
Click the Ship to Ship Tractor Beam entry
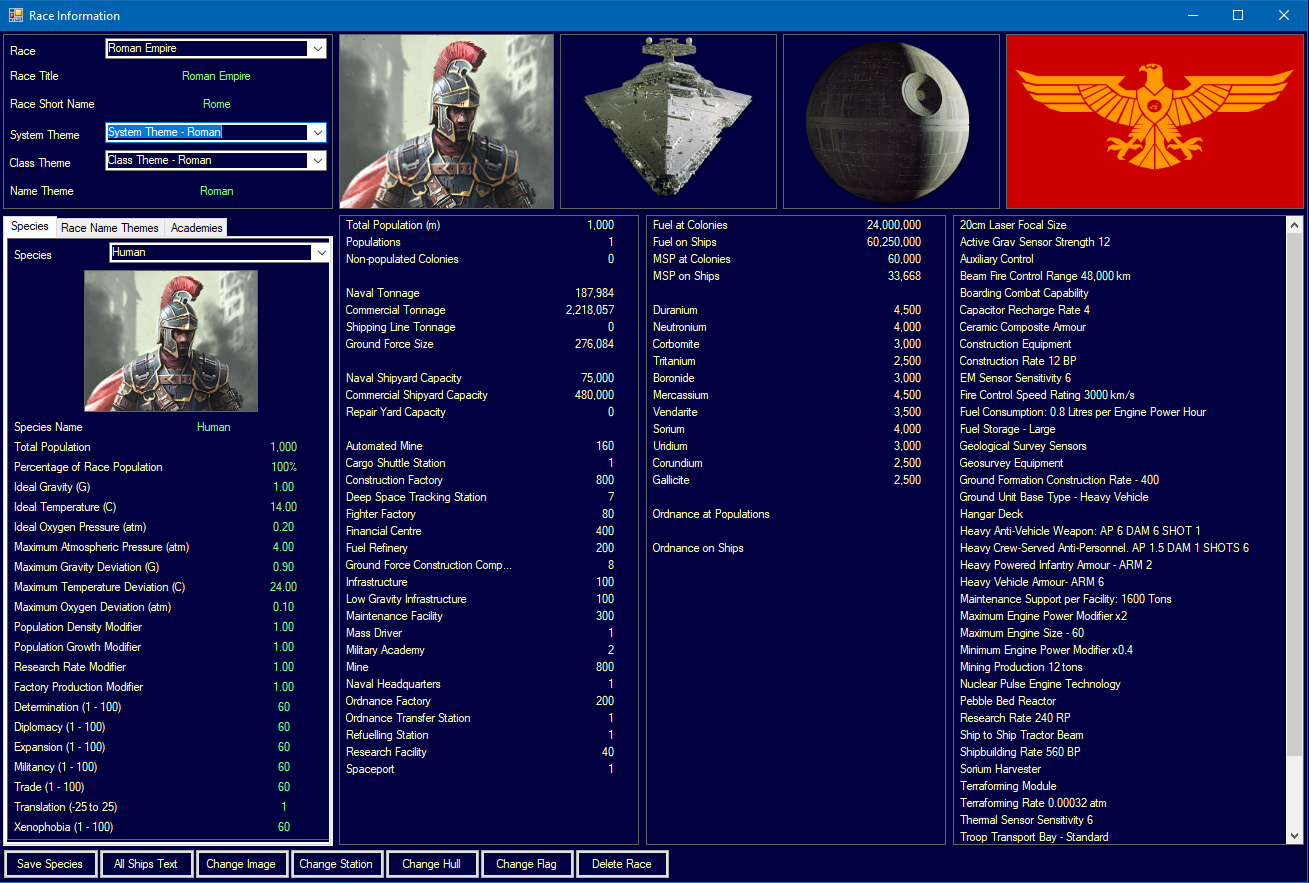tap(1022, 735)
